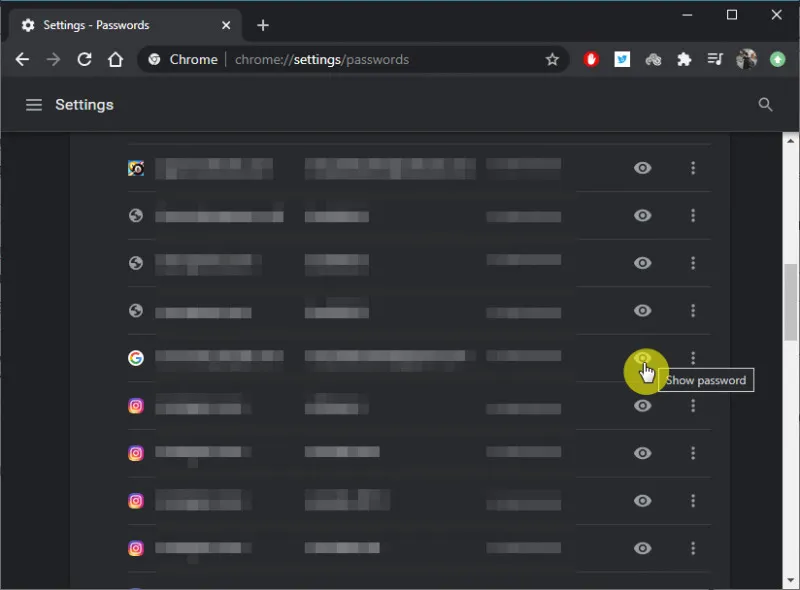This screenshot has height=590, width=800.
Task: Open a new tab with plus button
Action: pyautogui.click(x=263, y=25)
